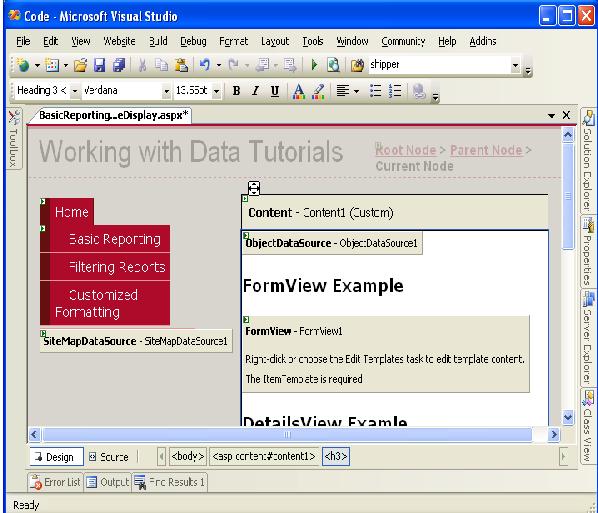Click the Undo arrow icon
Screen dimensions: 598x513
pyautogui.click(x=205, y=65)
